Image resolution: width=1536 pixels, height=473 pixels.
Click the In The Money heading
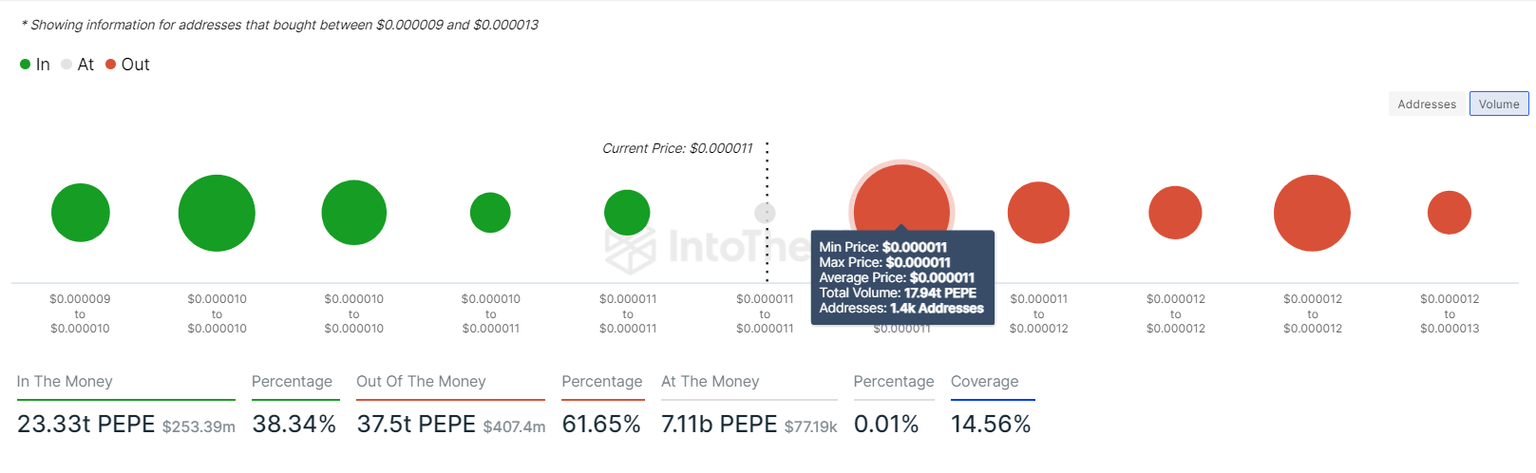tap(65, 381)
